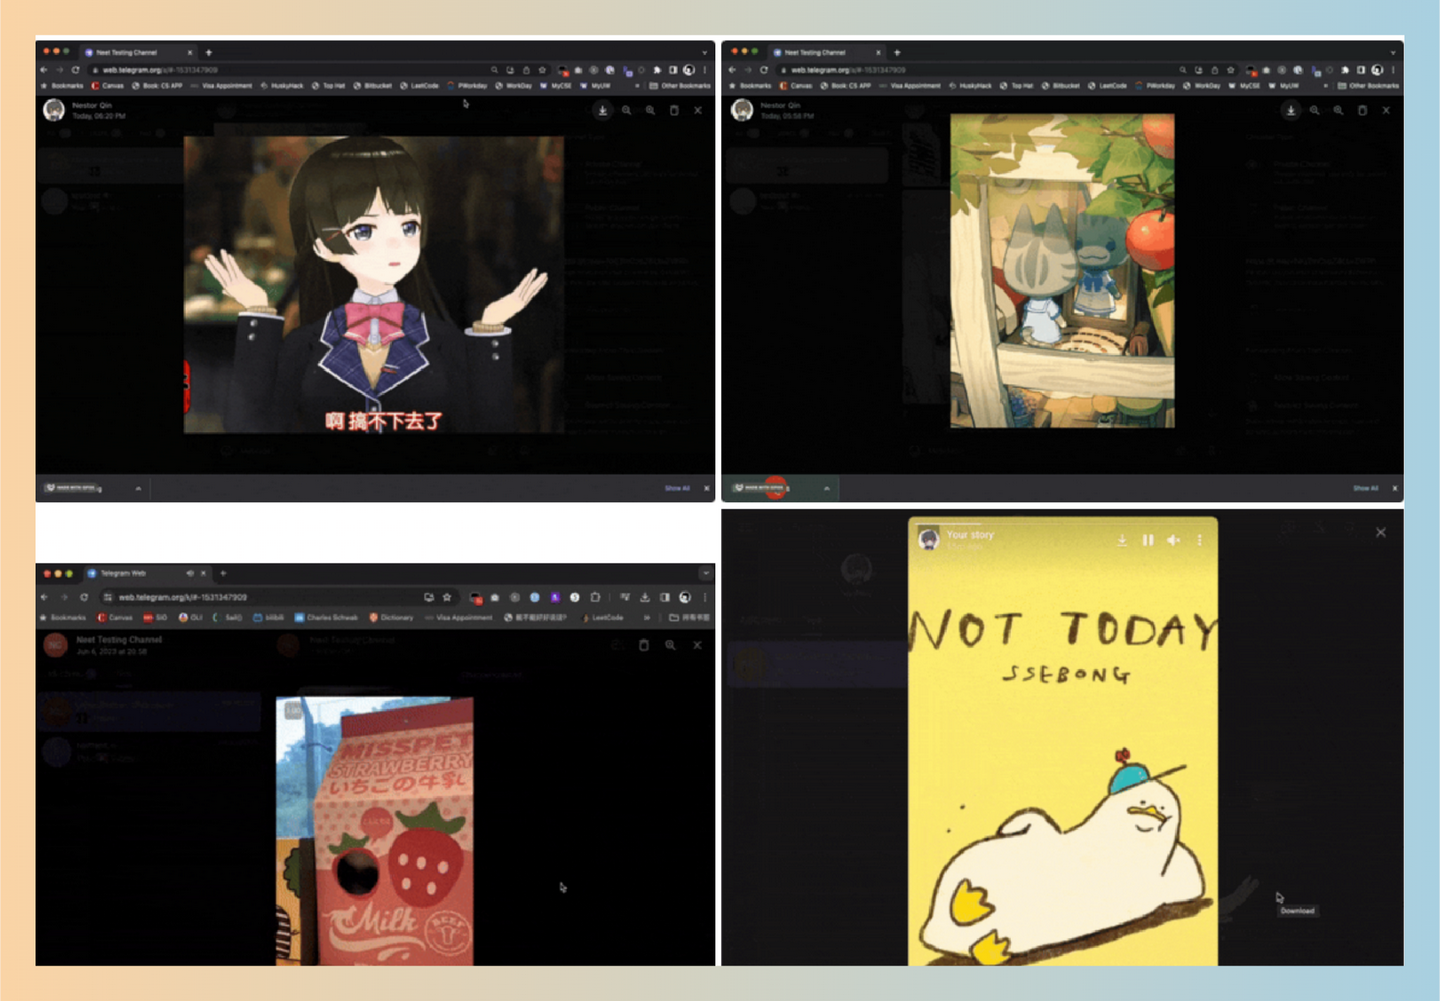Click the address bar in anime girl window
The height and width of the screenshot is (1001, 1440).
point(318,70)
